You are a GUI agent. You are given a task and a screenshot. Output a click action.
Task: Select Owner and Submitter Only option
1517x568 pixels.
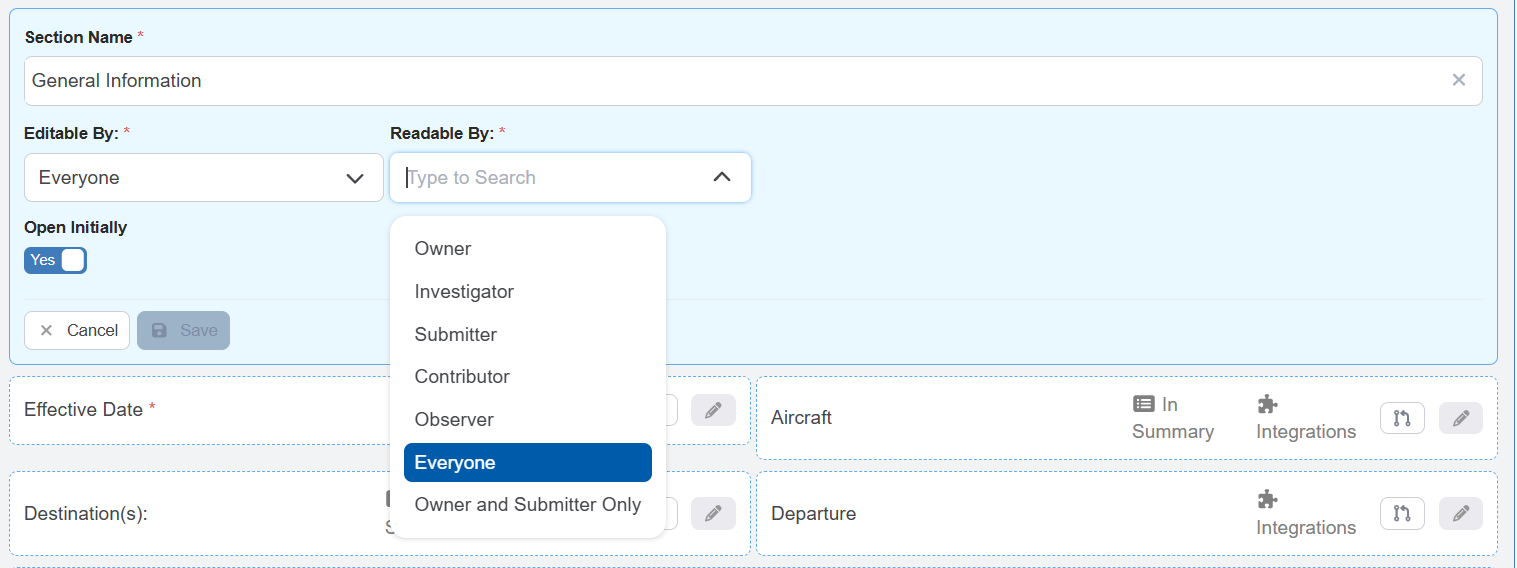click(528, 505)
